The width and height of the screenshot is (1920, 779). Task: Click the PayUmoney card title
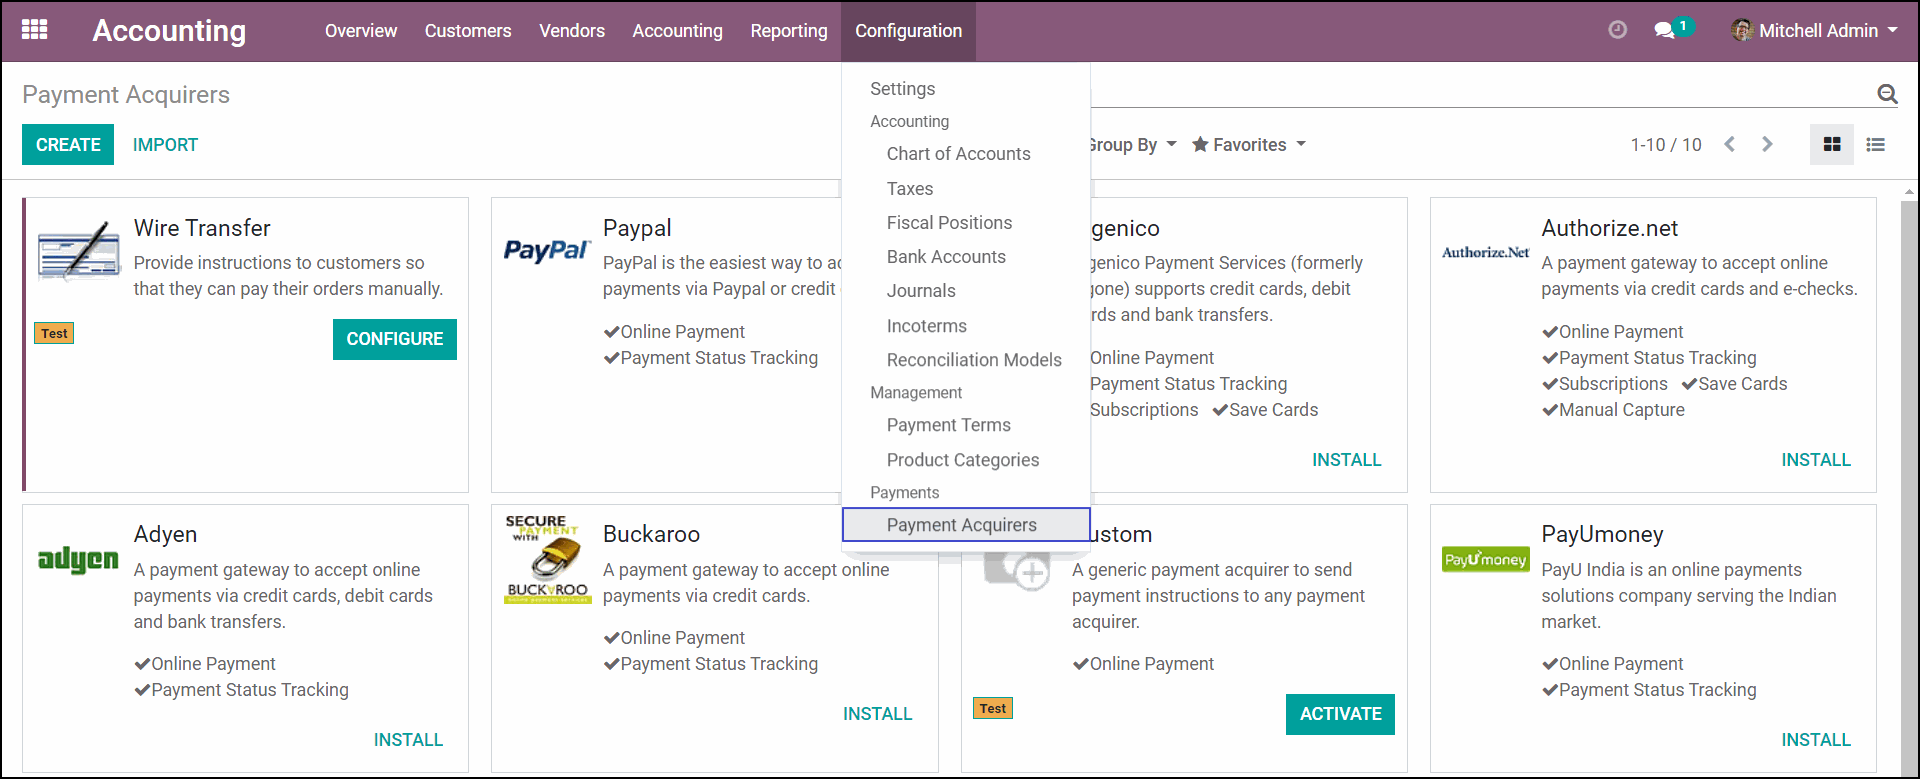[1602, 534]
